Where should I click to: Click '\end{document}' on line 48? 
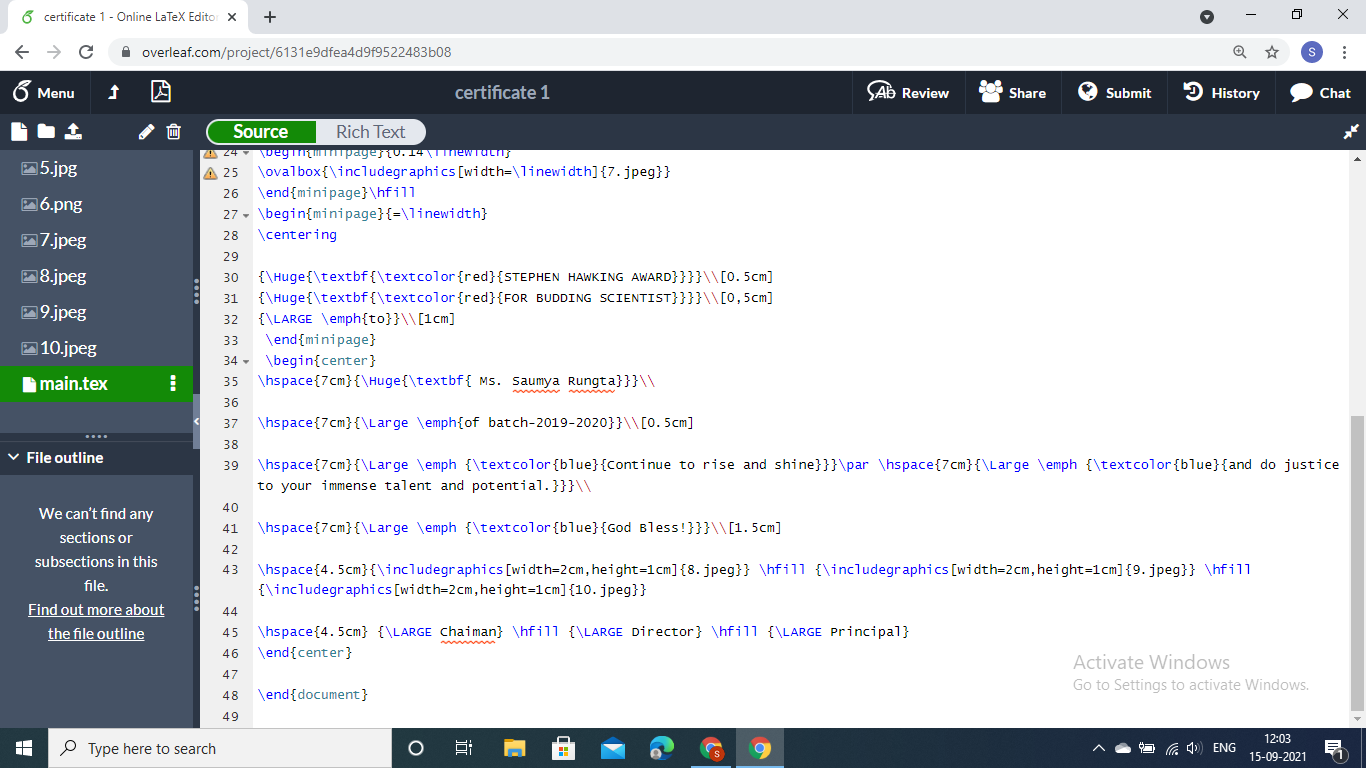(x=313, y=694)
